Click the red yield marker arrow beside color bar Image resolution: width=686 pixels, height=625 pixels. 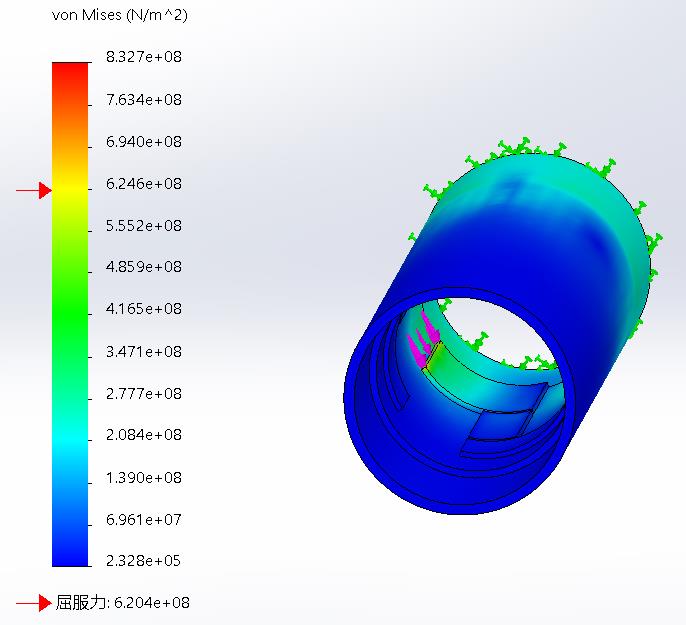point(34,190)
